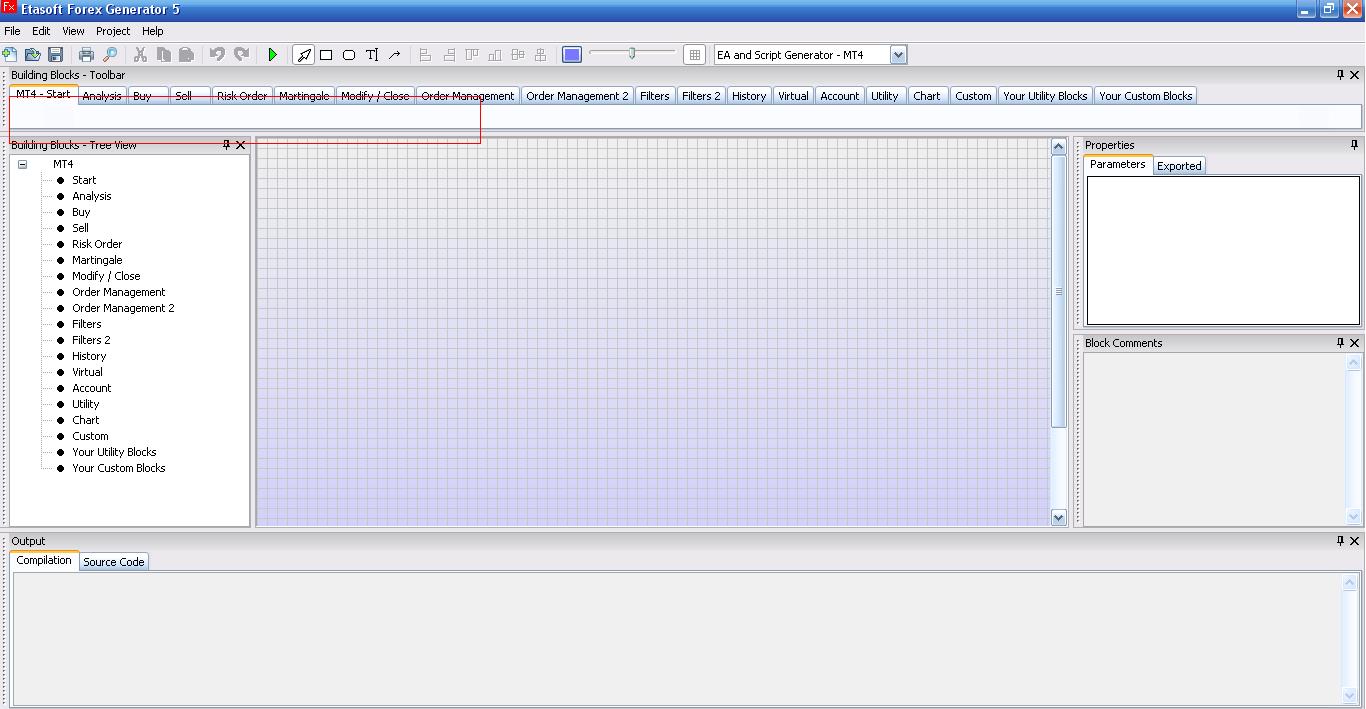Click the Undo arrow icon

point(217,55)
